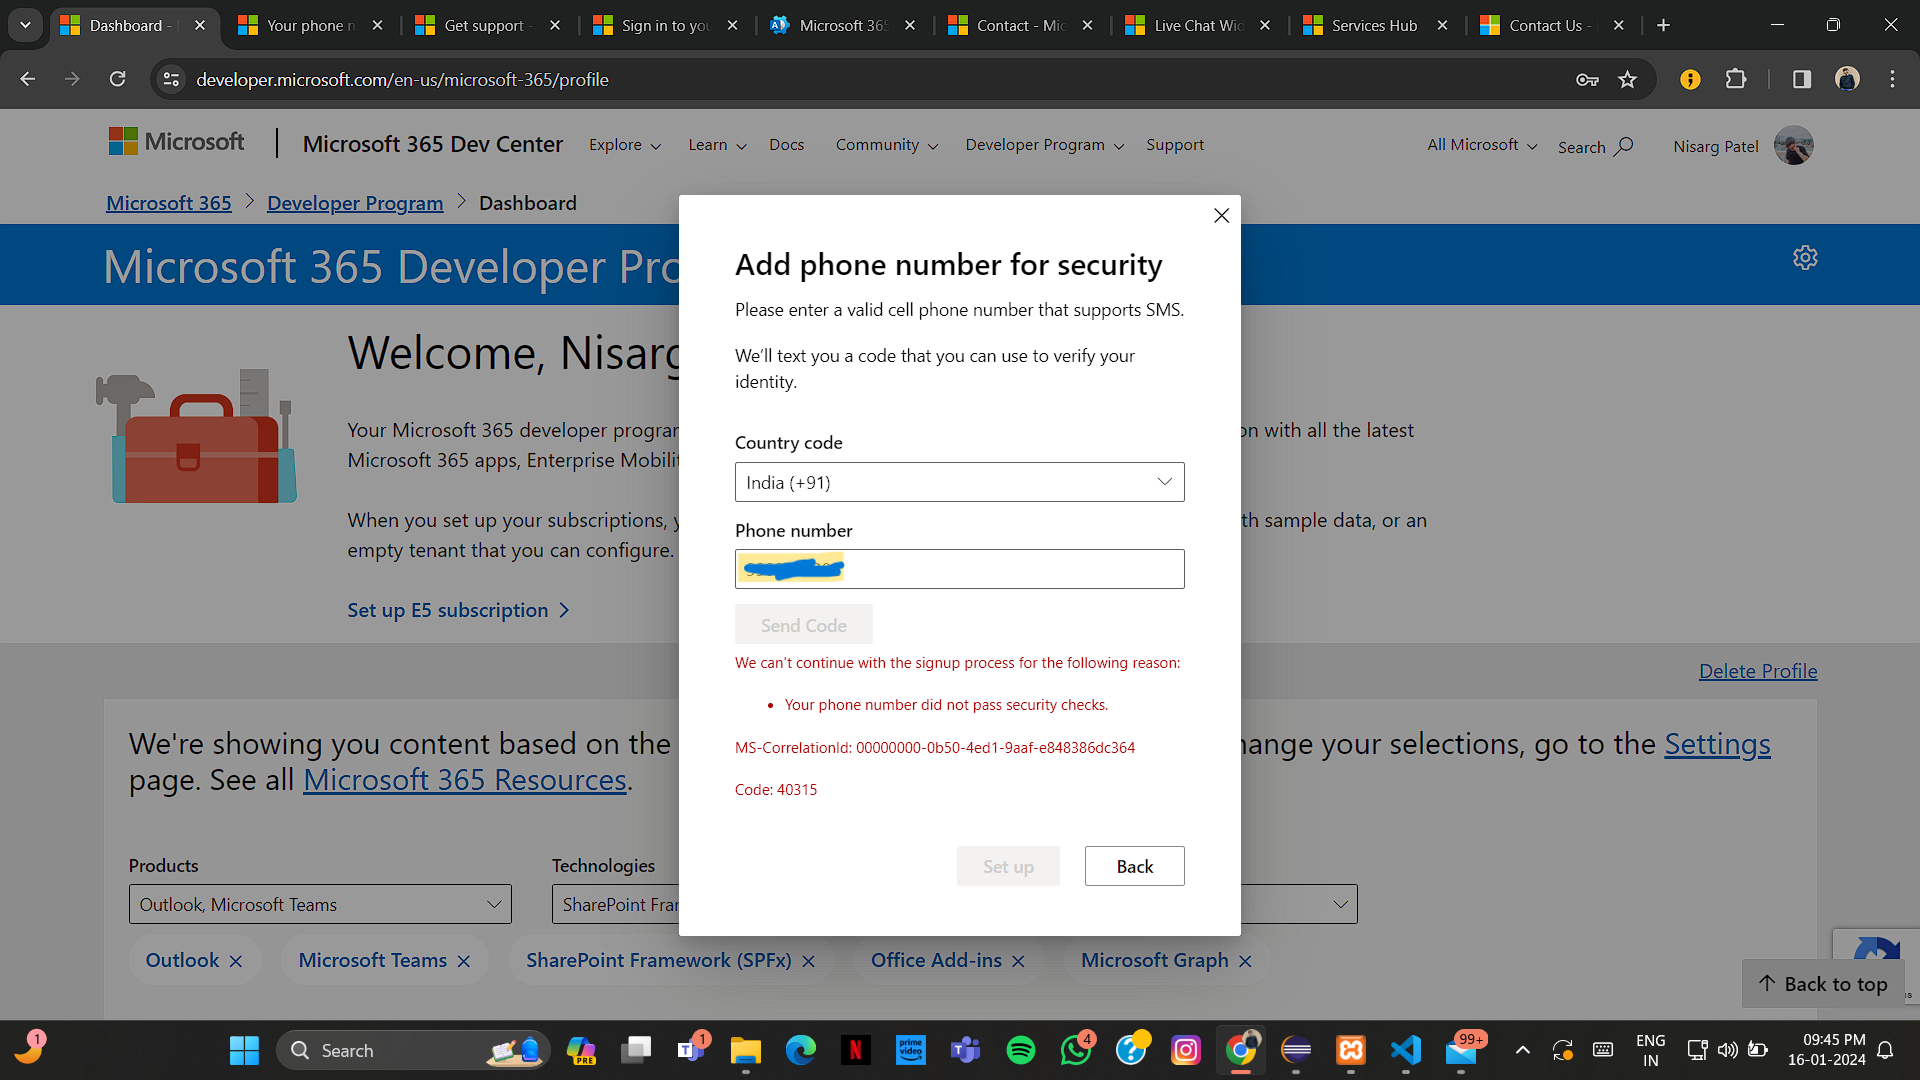Image resolution: width=1920 pixels, height=1080 pixels.
Task: Open the notifications bell in the system tray
Action: (1886, 1050)
